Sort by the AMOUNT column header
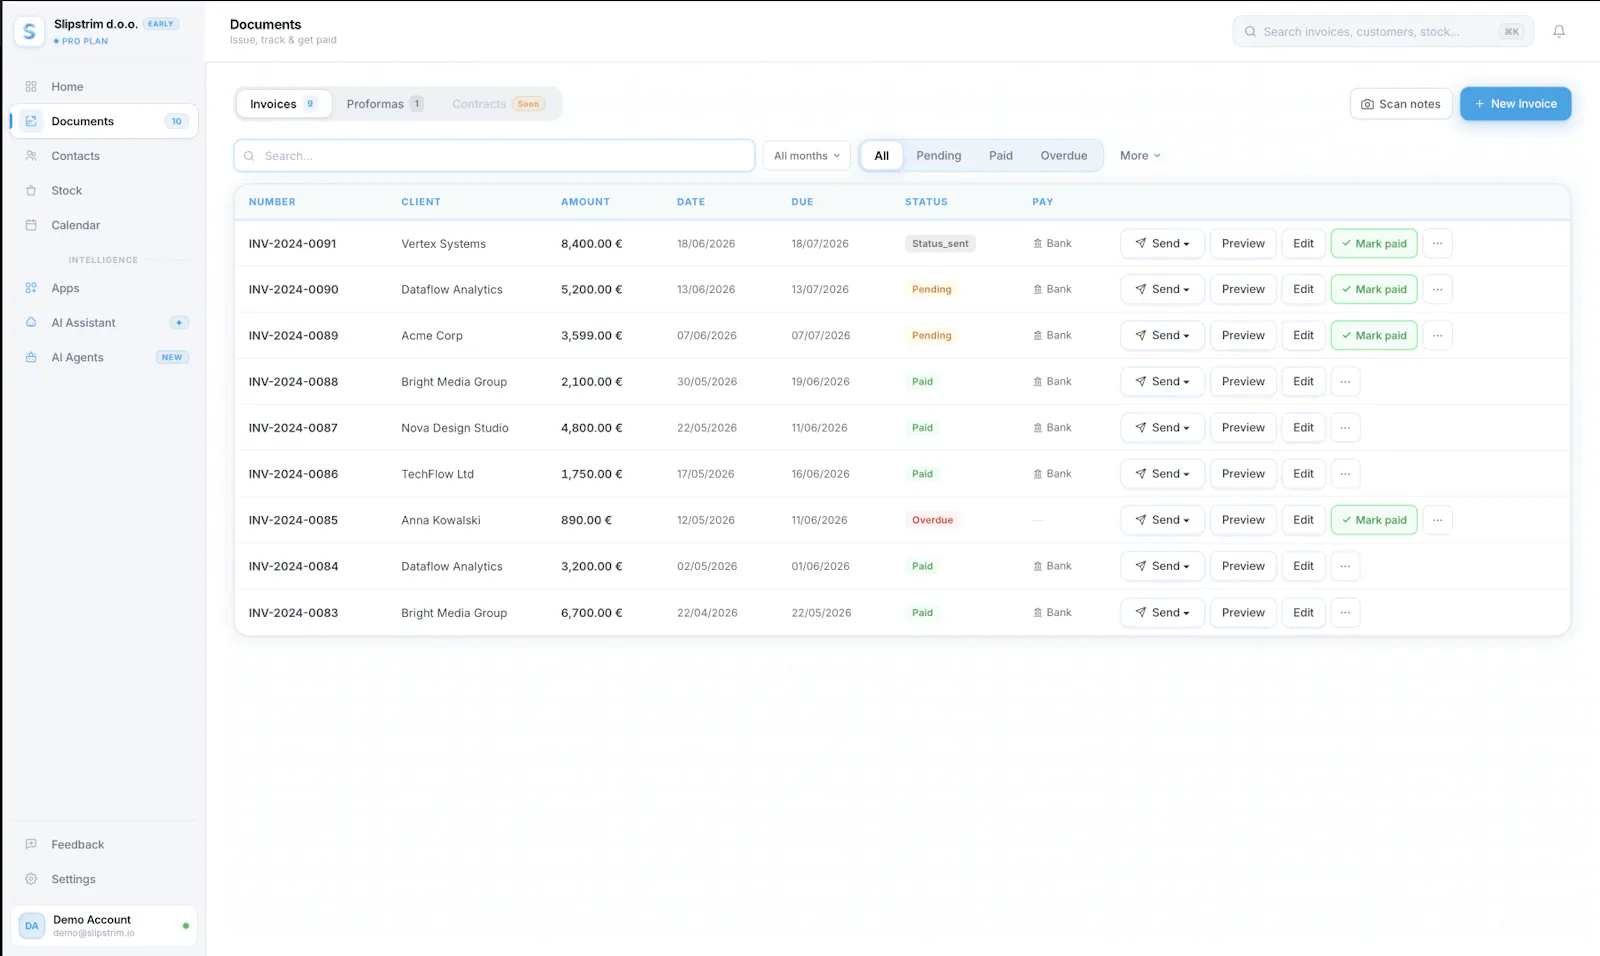Screen dimensions: 1600x956 585,202
